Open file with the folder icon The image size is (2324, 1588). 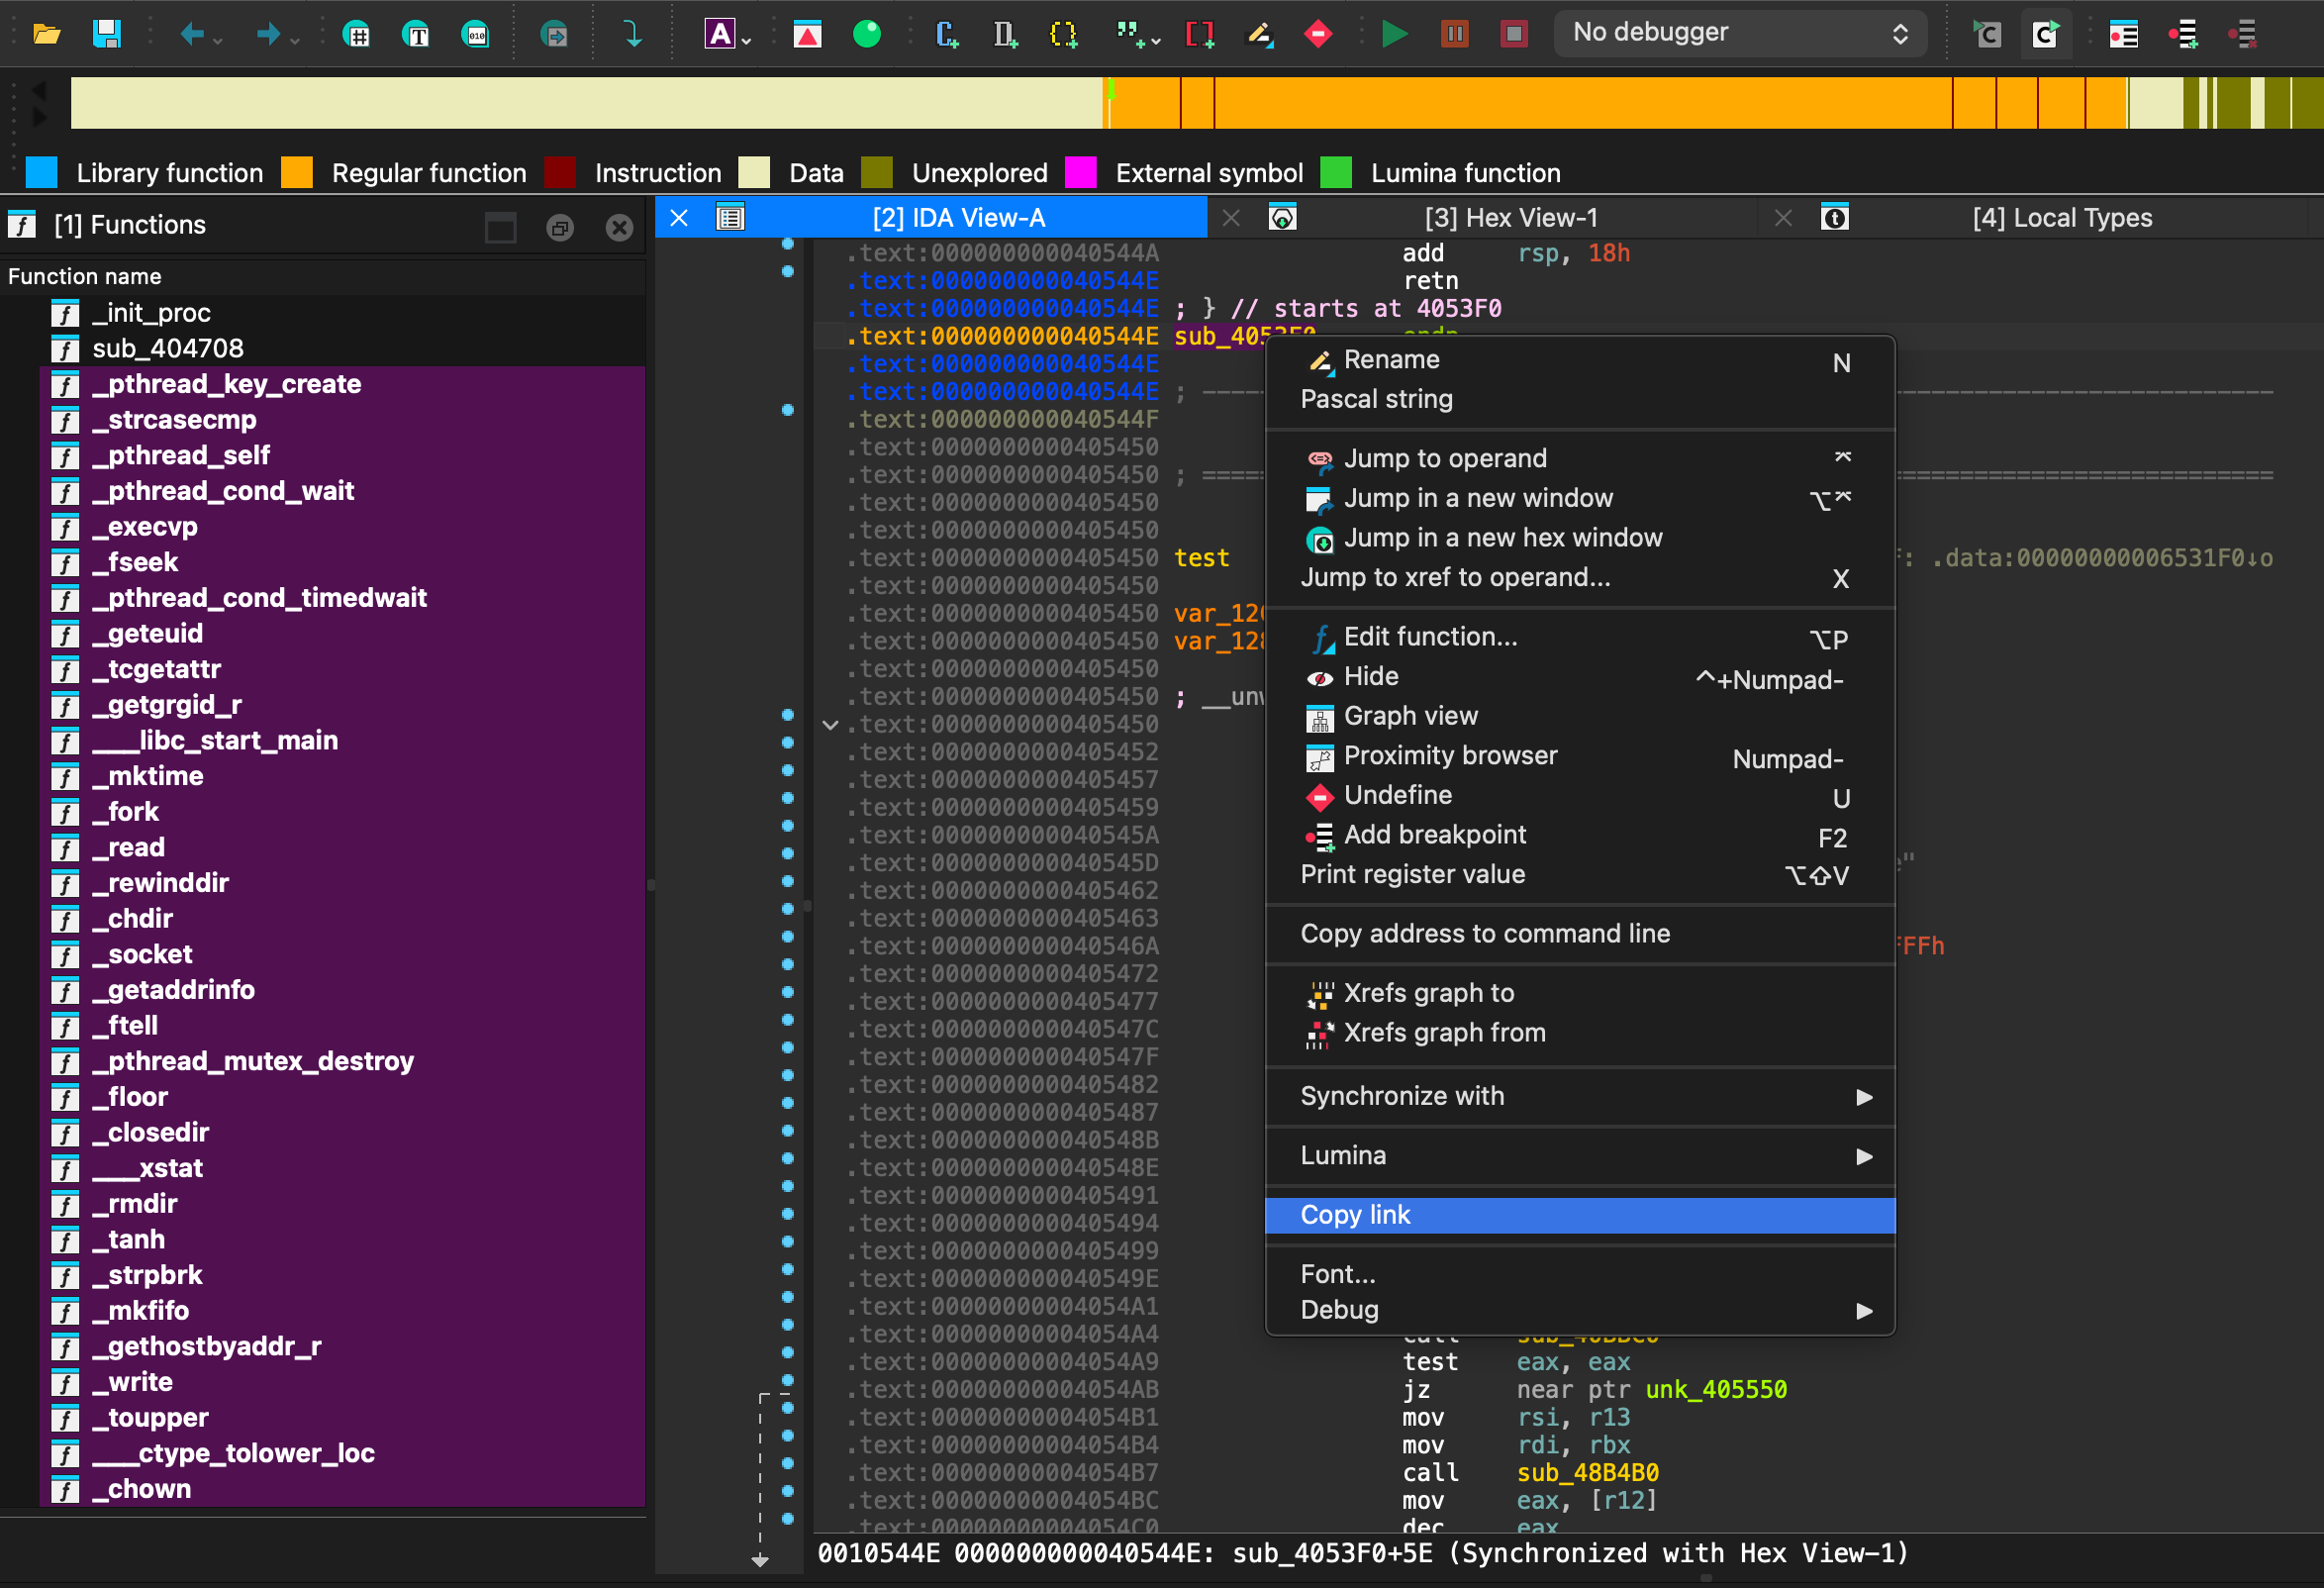point(47,34)
